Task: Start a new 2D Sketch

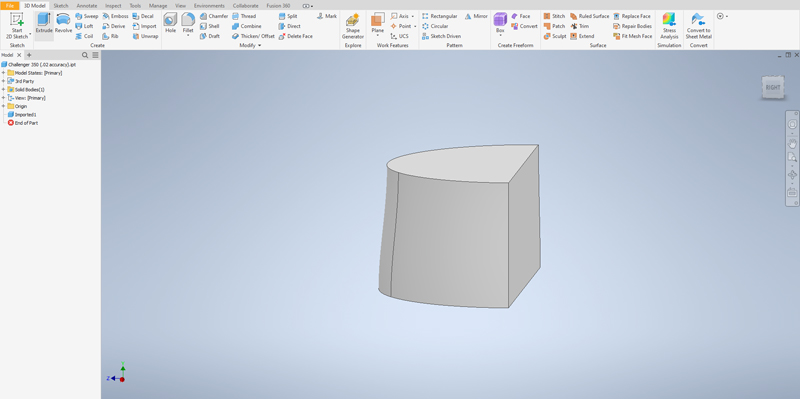Action: (17, 26)
